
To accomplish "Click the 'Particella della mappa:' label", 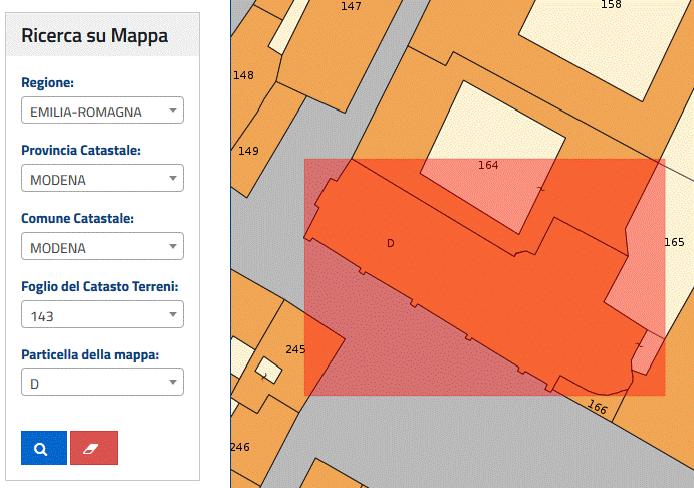I will point(90,354).
